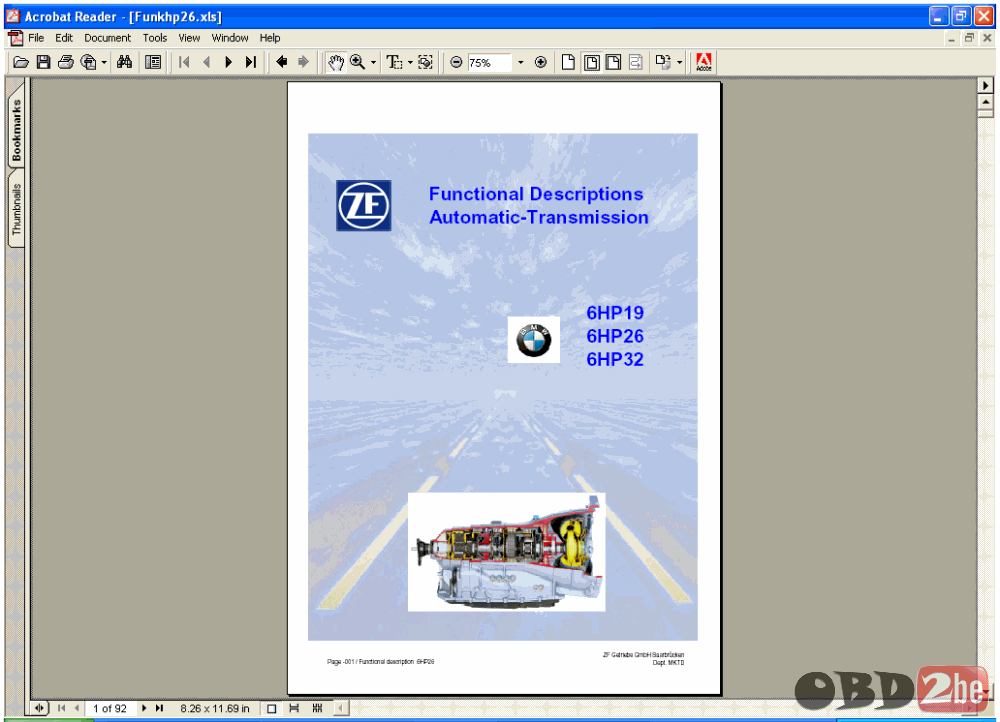Print the document using the printer icon

click(x=66, y=62)
